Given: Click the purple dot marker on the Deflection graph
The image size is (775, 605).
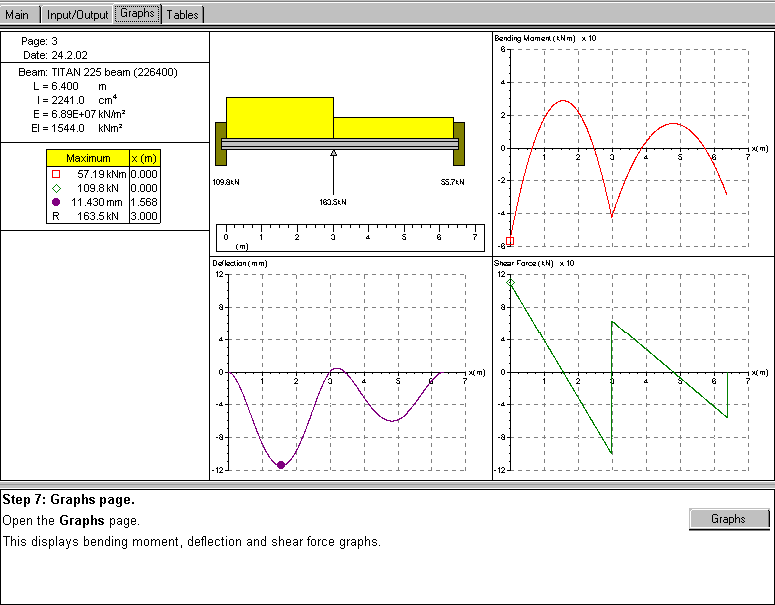Looking at the screenshot, I should (281, 465).
